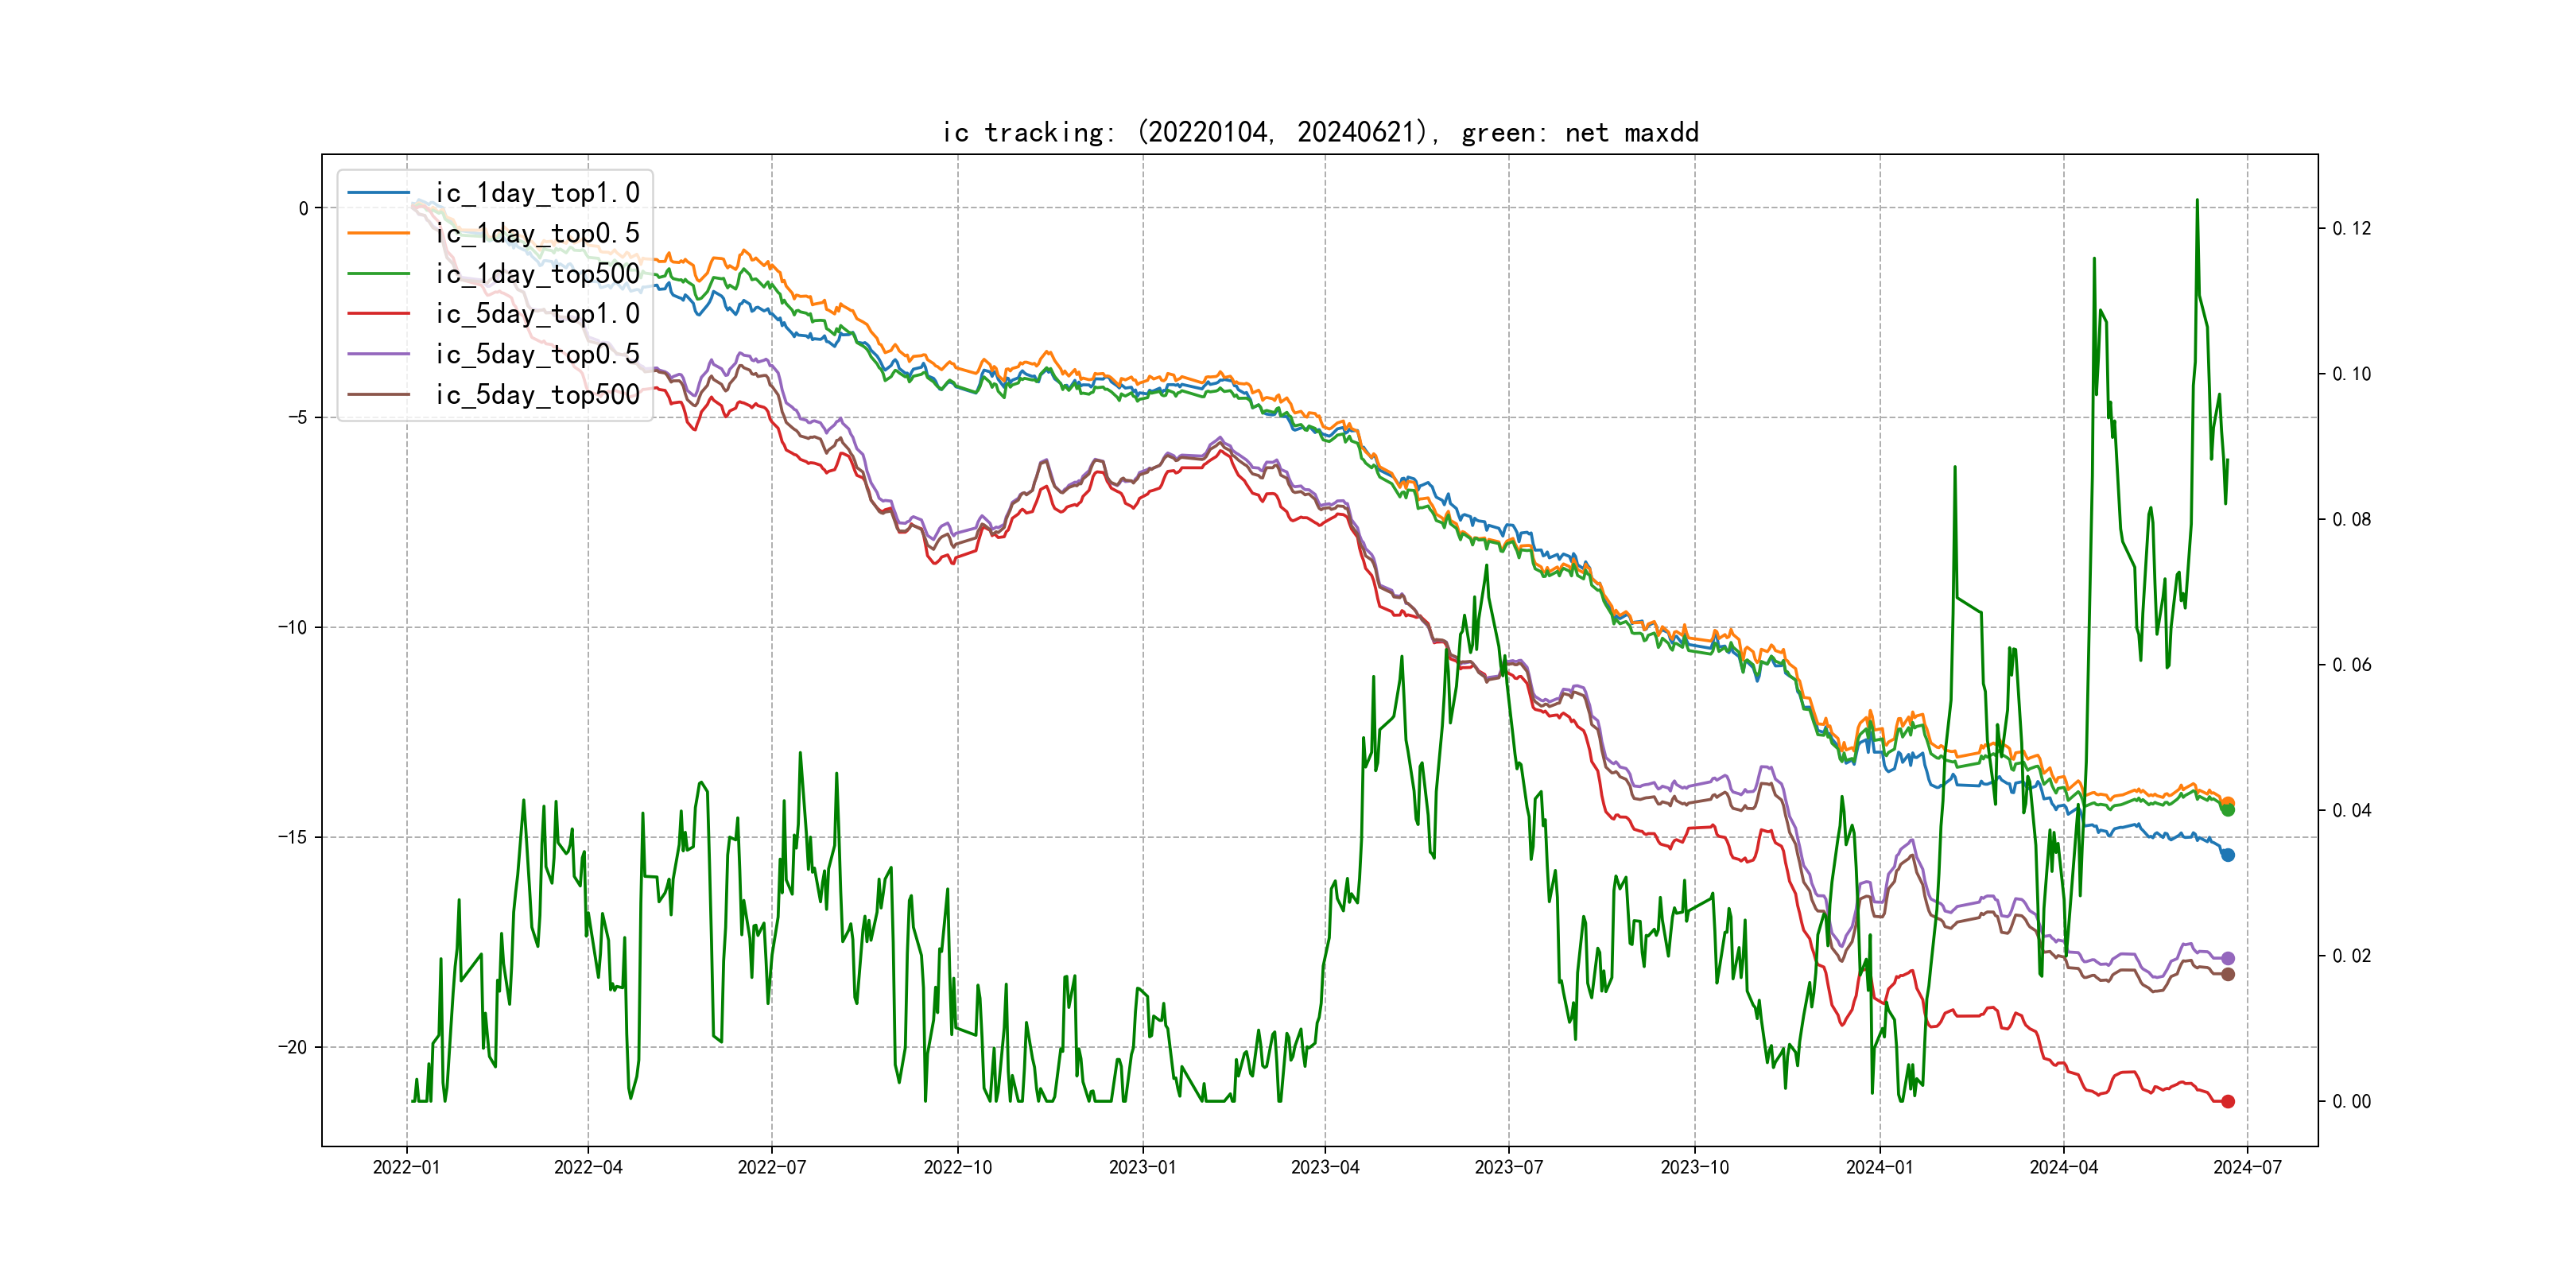Click the blue endpoint marker dot
The width and height of the screenshot is (2576, 1288).
coord(2227,855)
